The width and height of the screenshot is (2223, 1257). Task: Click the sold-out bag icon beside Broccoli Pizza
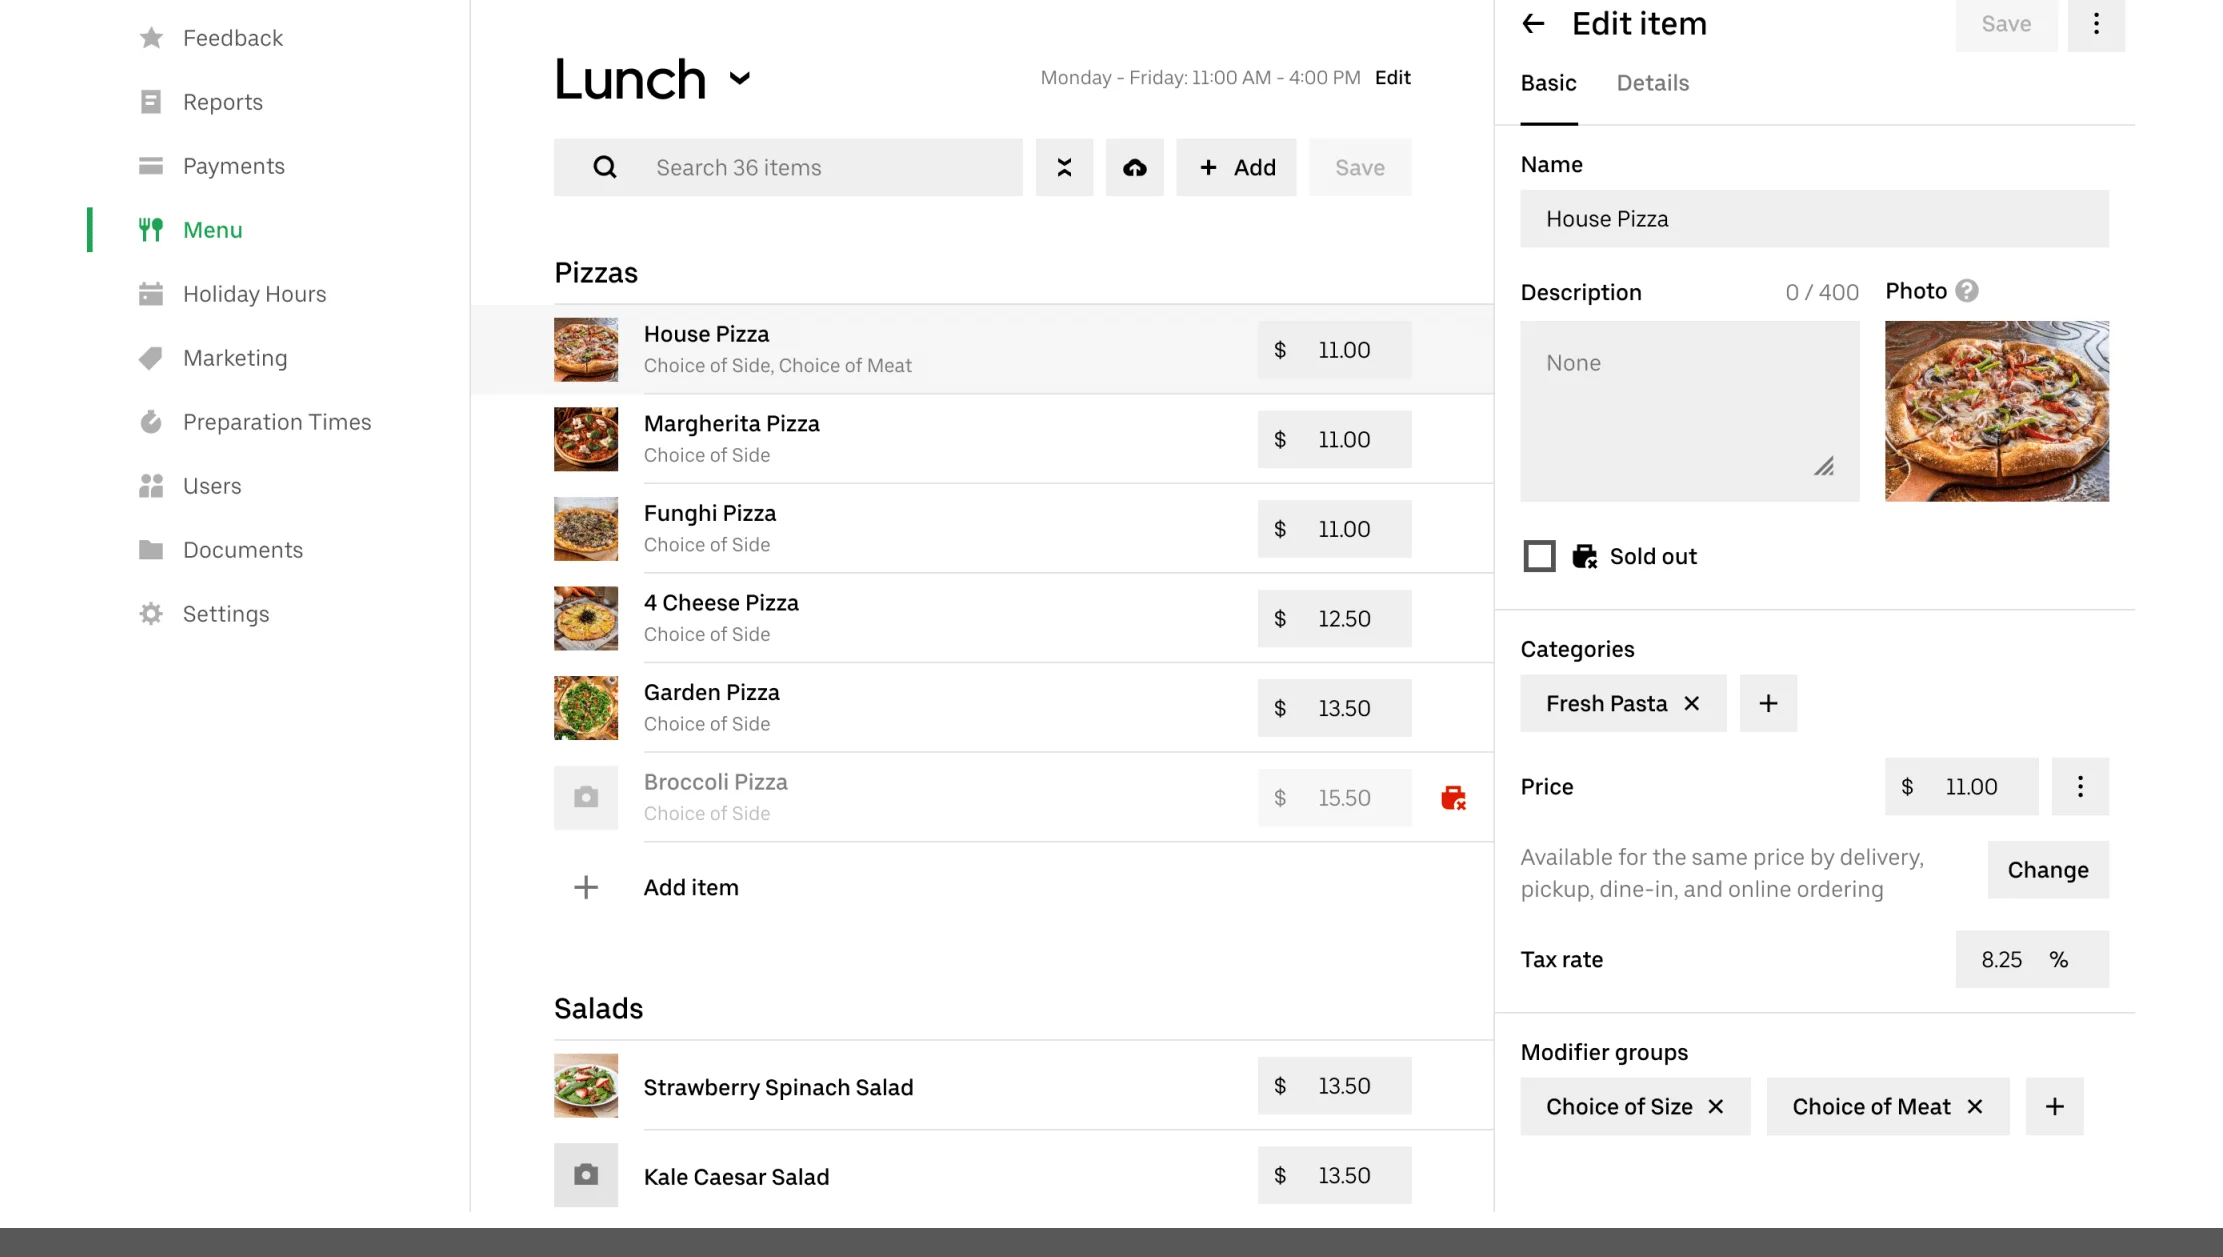pos(1454,797)
